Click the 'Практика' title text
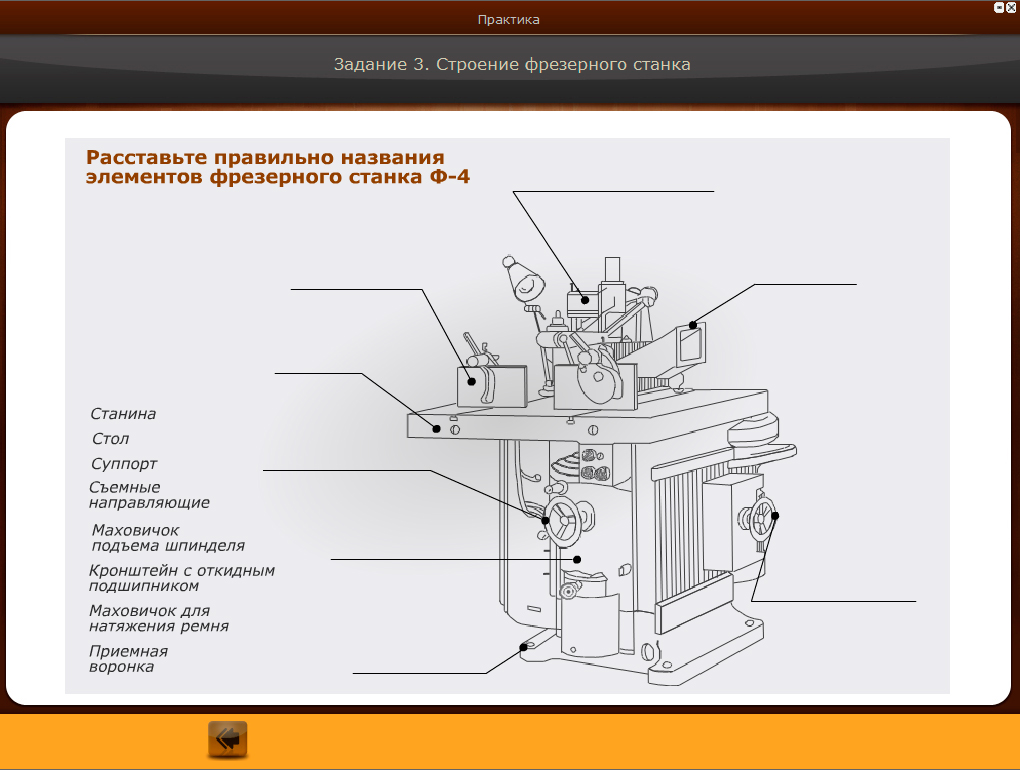 [x=509, y=19]
